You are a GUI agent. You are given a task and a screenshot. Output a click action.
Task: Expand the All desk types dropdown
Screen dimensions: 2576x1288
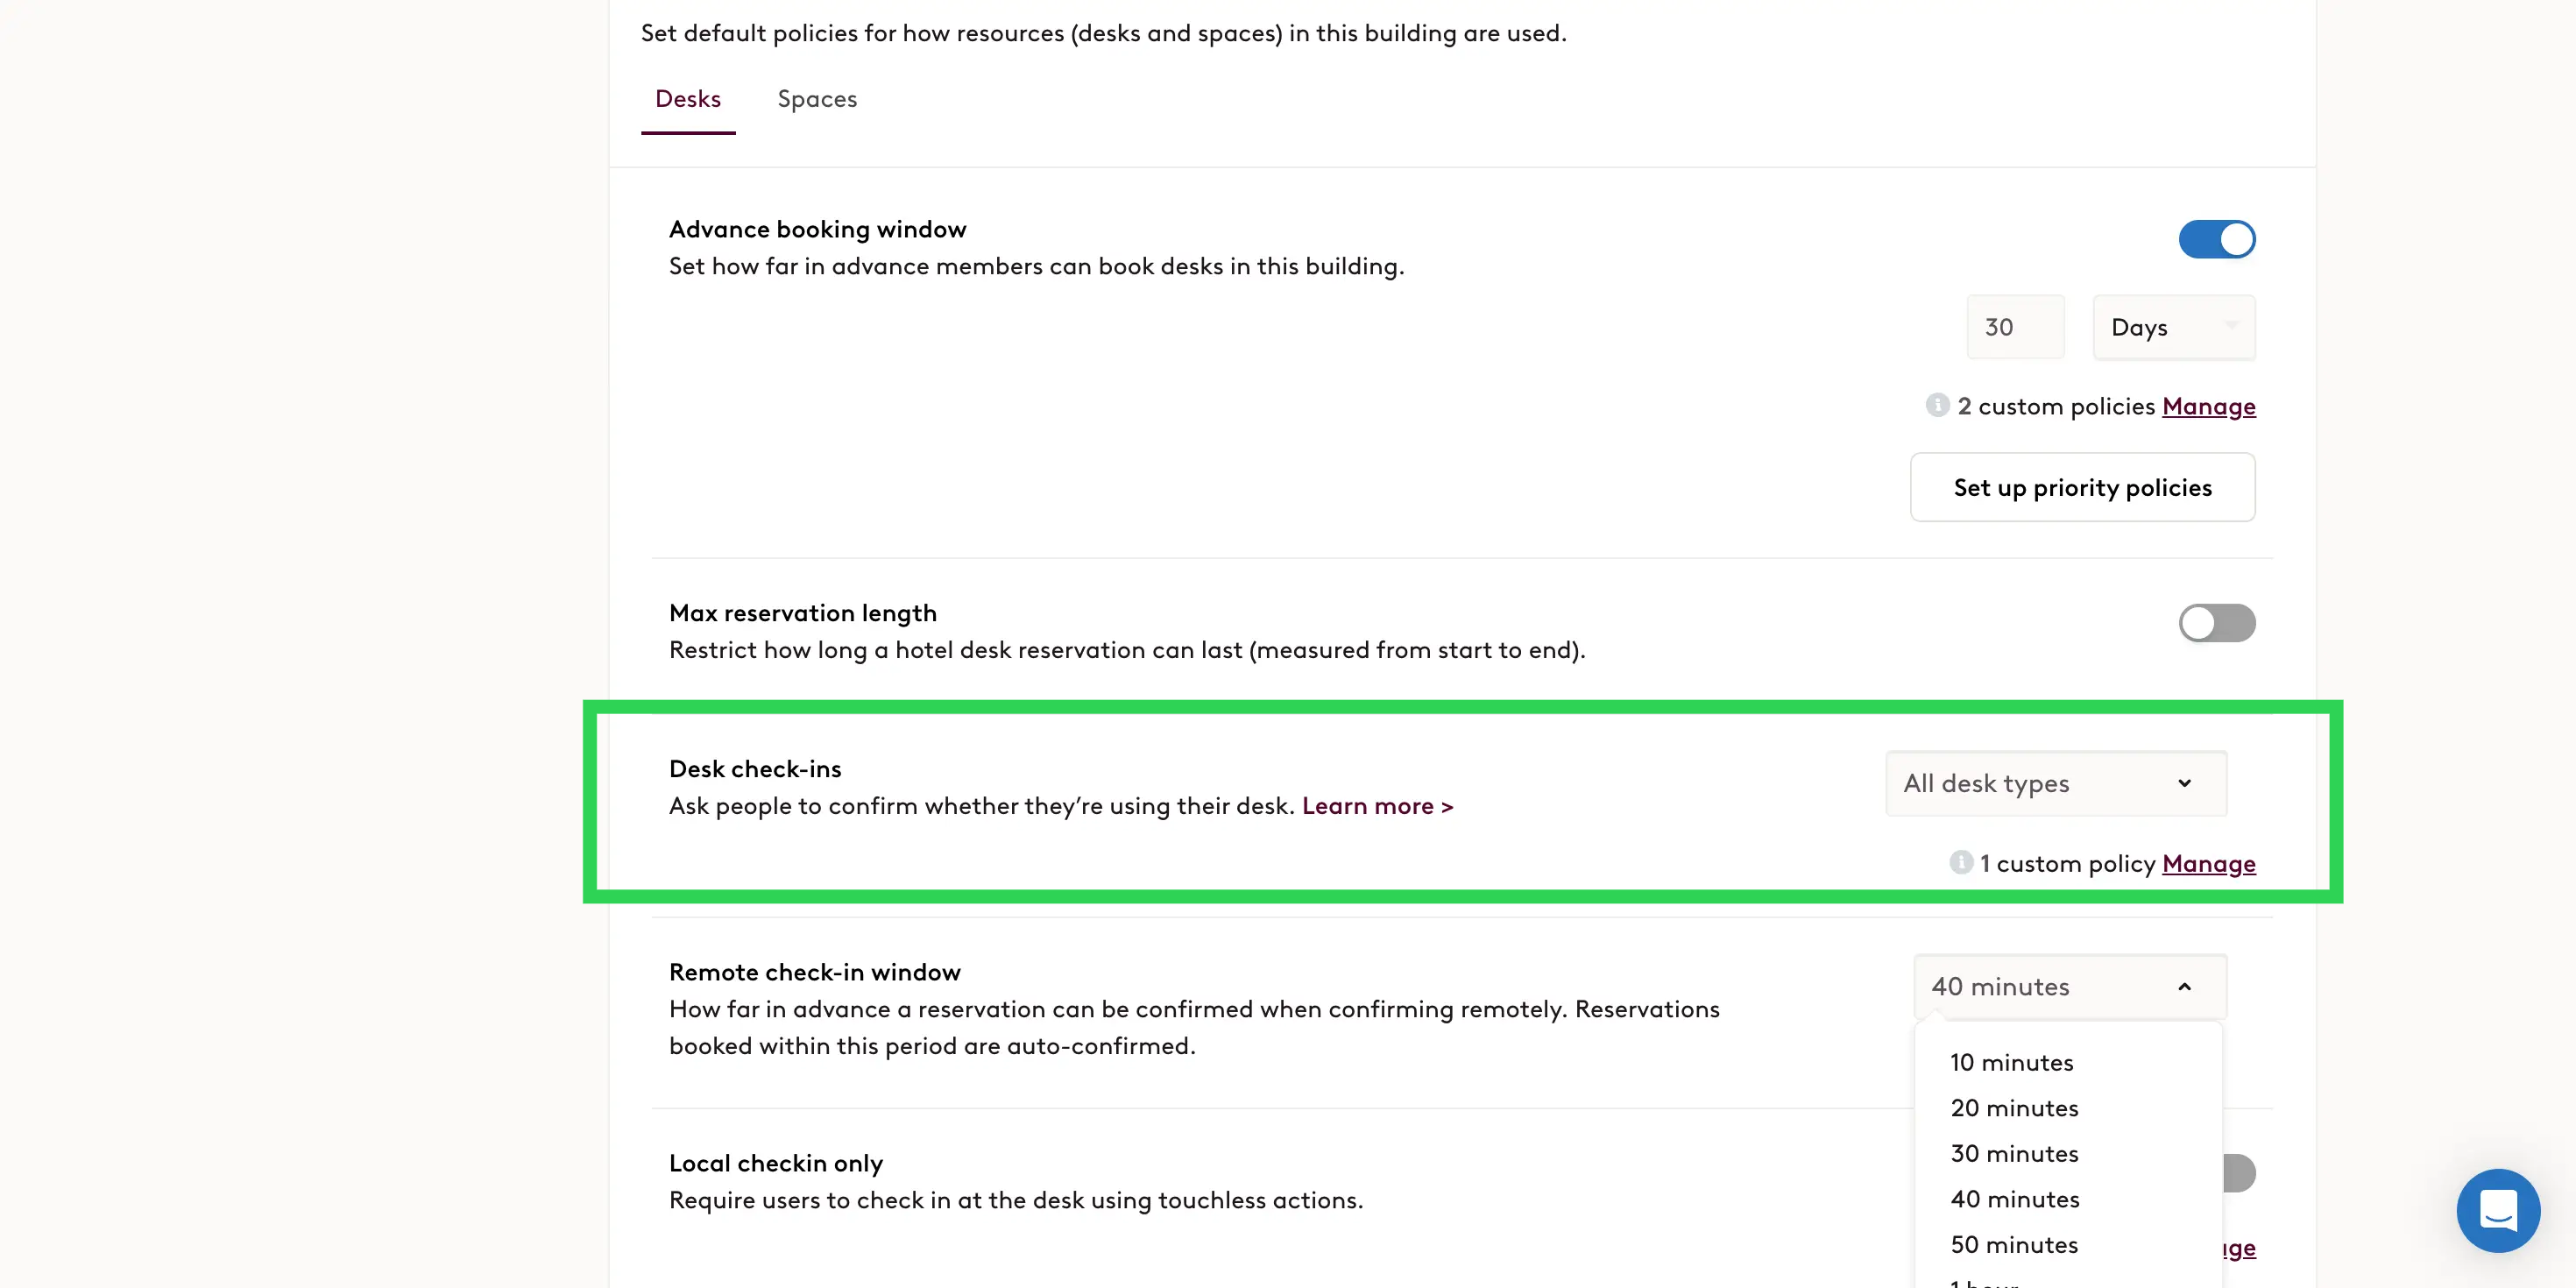click(x=2056, y=783)
